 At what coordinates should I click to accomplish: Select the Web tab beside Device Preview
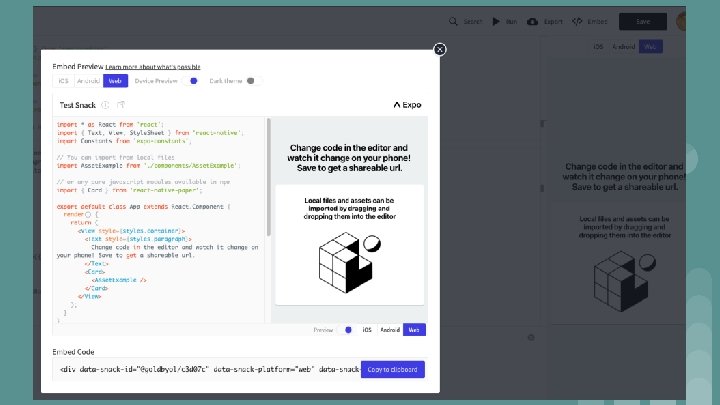tap(115, 81)
